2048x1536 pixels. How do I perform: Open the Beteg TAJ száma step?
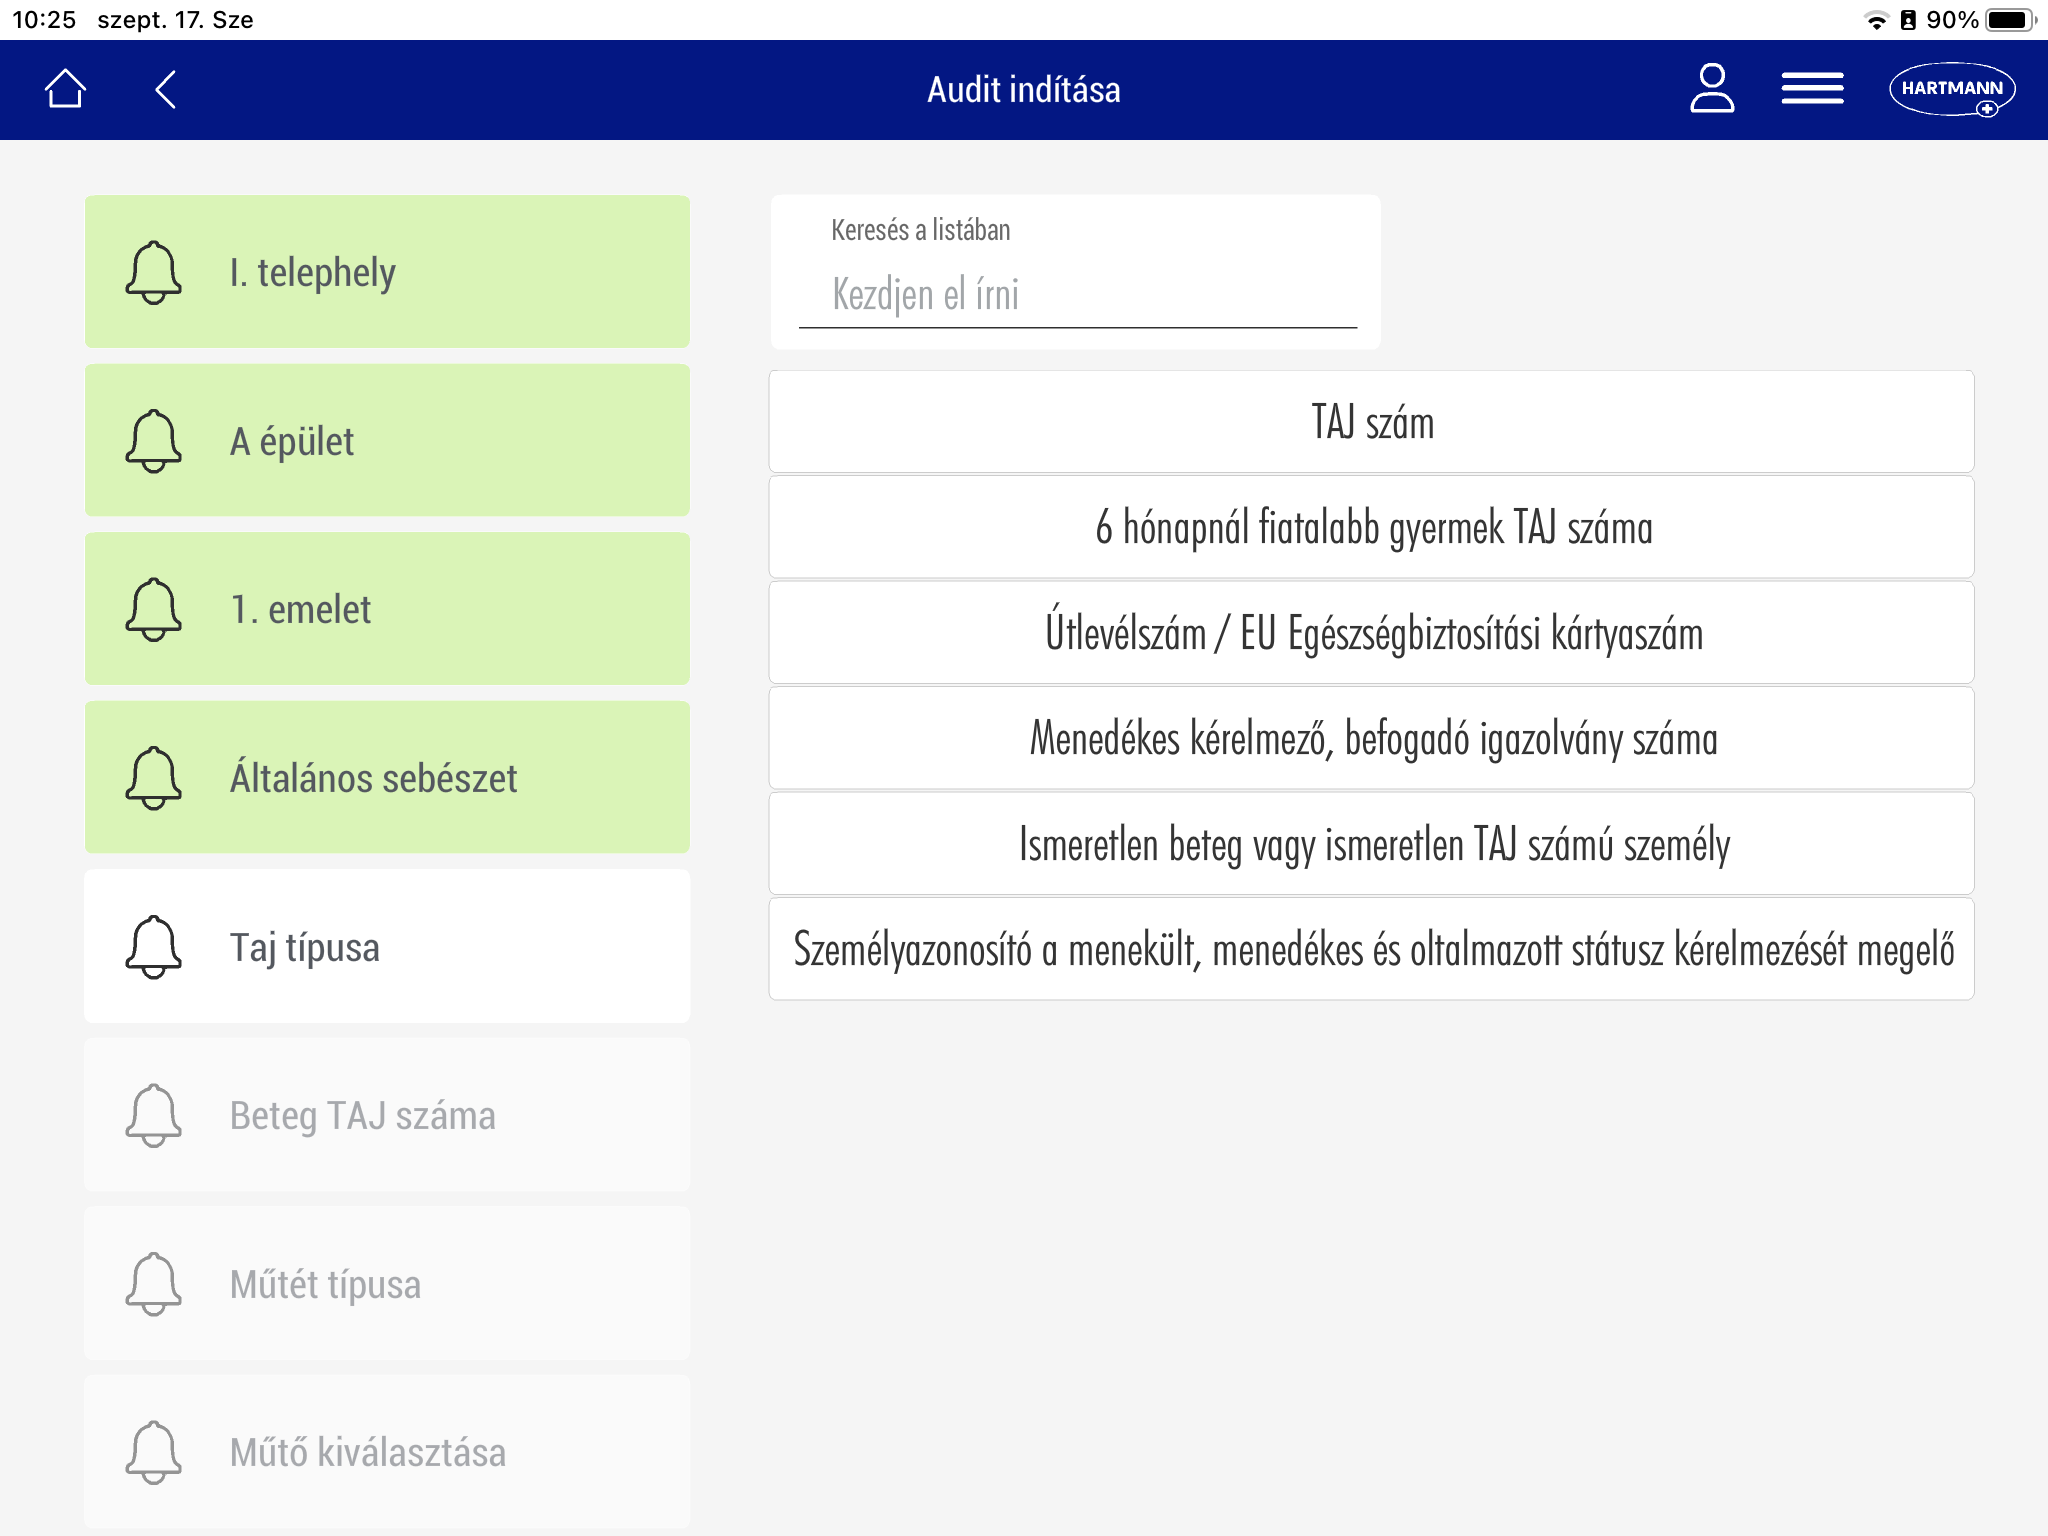point(388,1115)
